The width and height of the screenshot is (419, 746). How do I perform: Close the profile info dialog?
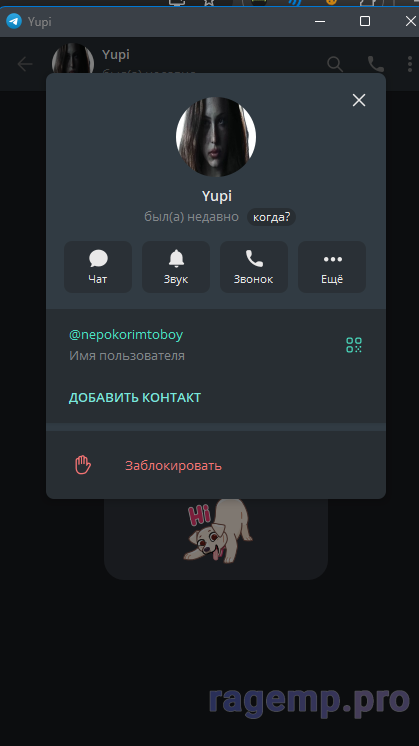coord(359,100)
